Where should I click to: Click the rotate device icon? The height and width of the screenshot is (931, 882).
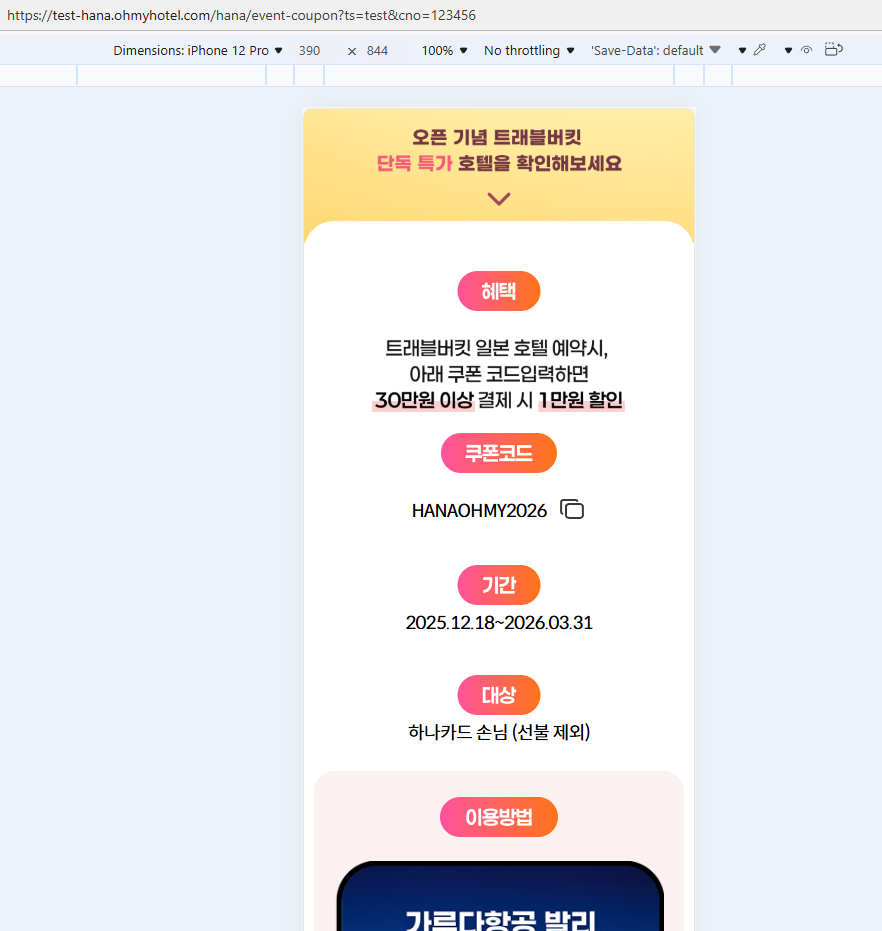[x=833, y=49]
